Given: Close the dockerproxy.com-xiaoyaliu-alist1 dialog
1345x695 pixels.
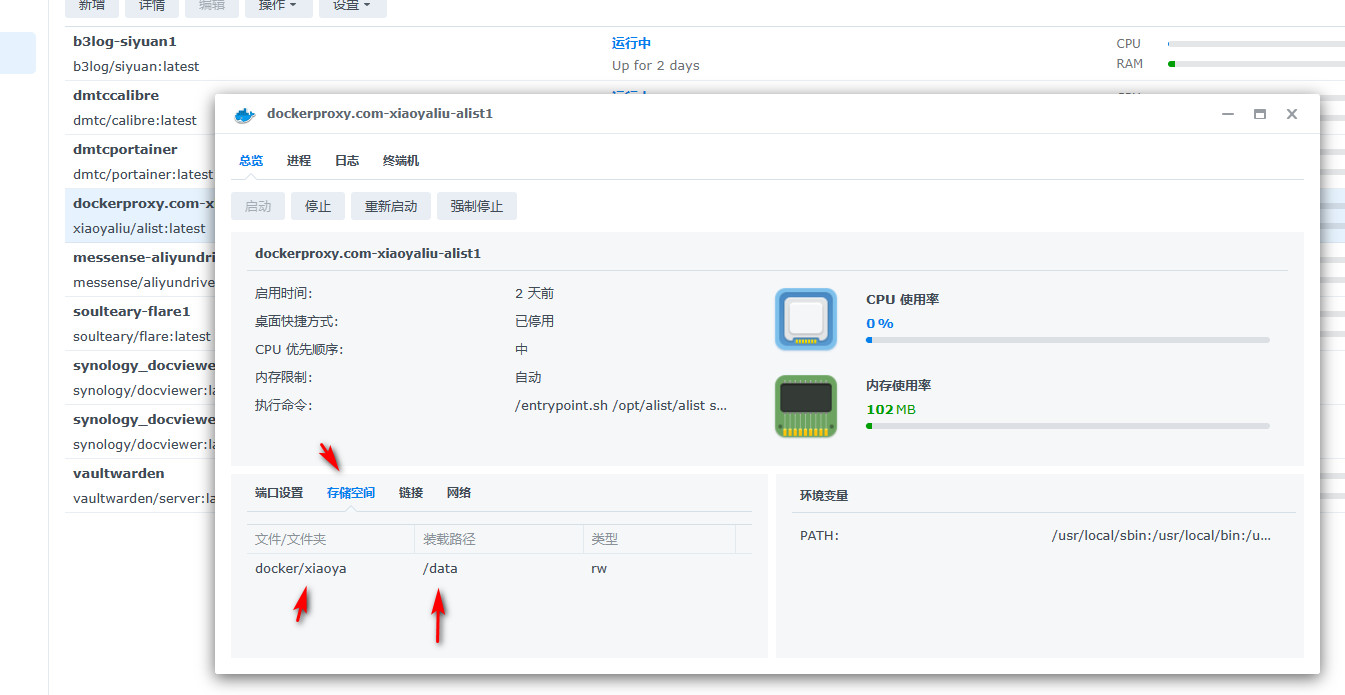Looking at the screenshot, I should click(x=1292, y=114).
